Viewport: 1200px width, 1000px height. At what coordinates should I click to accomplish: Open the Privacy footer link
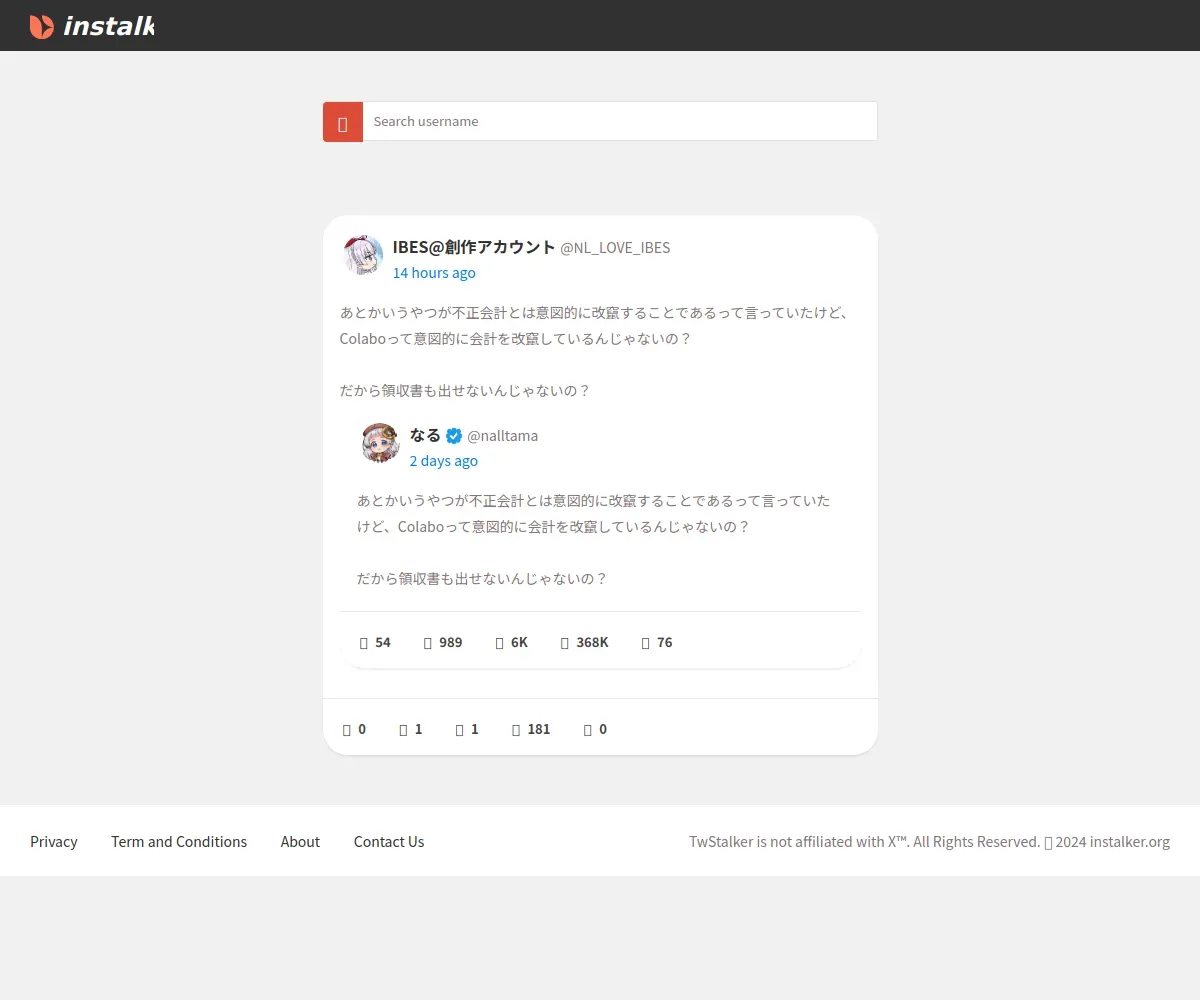pyautogui.click(x=54, y=842)
